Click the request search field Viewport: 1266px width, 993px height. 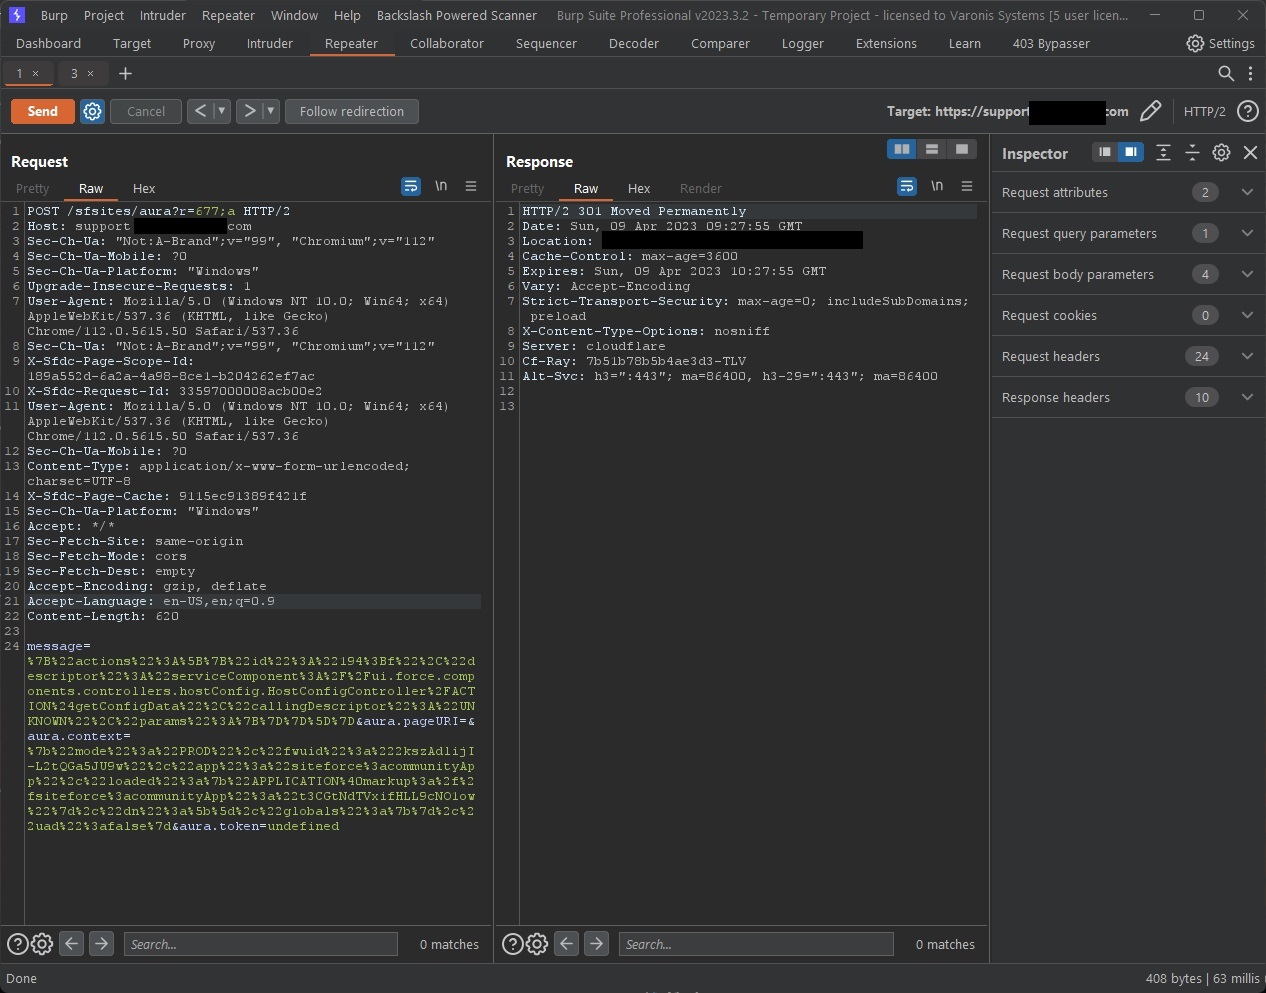[x=260, y=944]
